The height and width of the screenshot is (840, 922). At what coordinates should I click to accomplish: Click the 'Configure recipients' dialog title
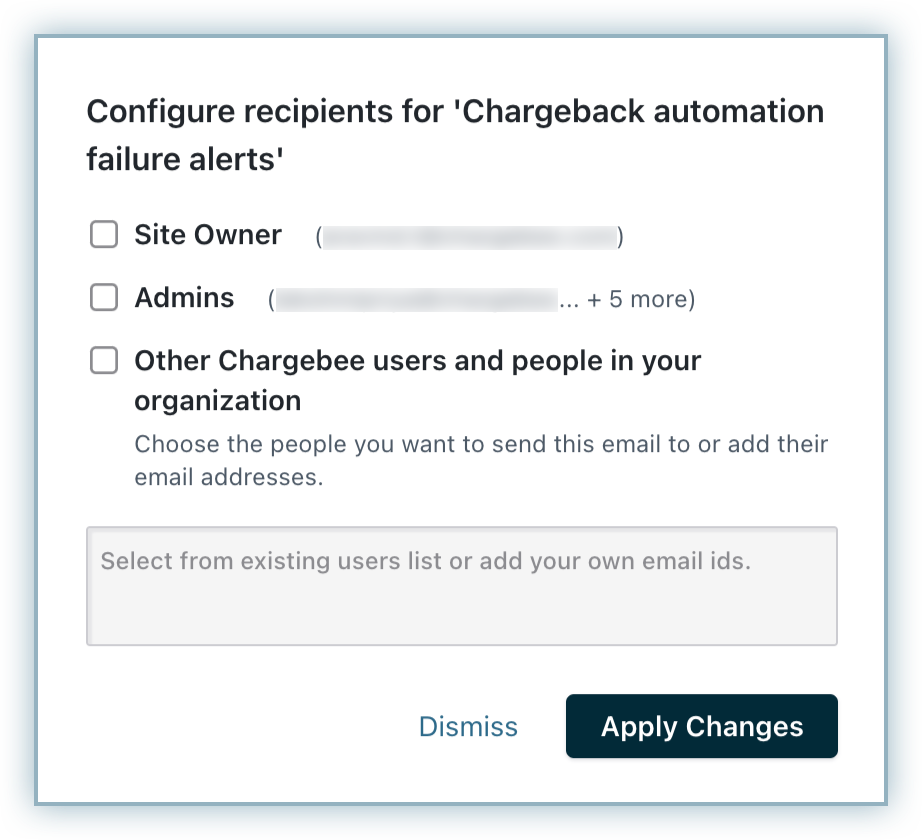coord(455,111)
